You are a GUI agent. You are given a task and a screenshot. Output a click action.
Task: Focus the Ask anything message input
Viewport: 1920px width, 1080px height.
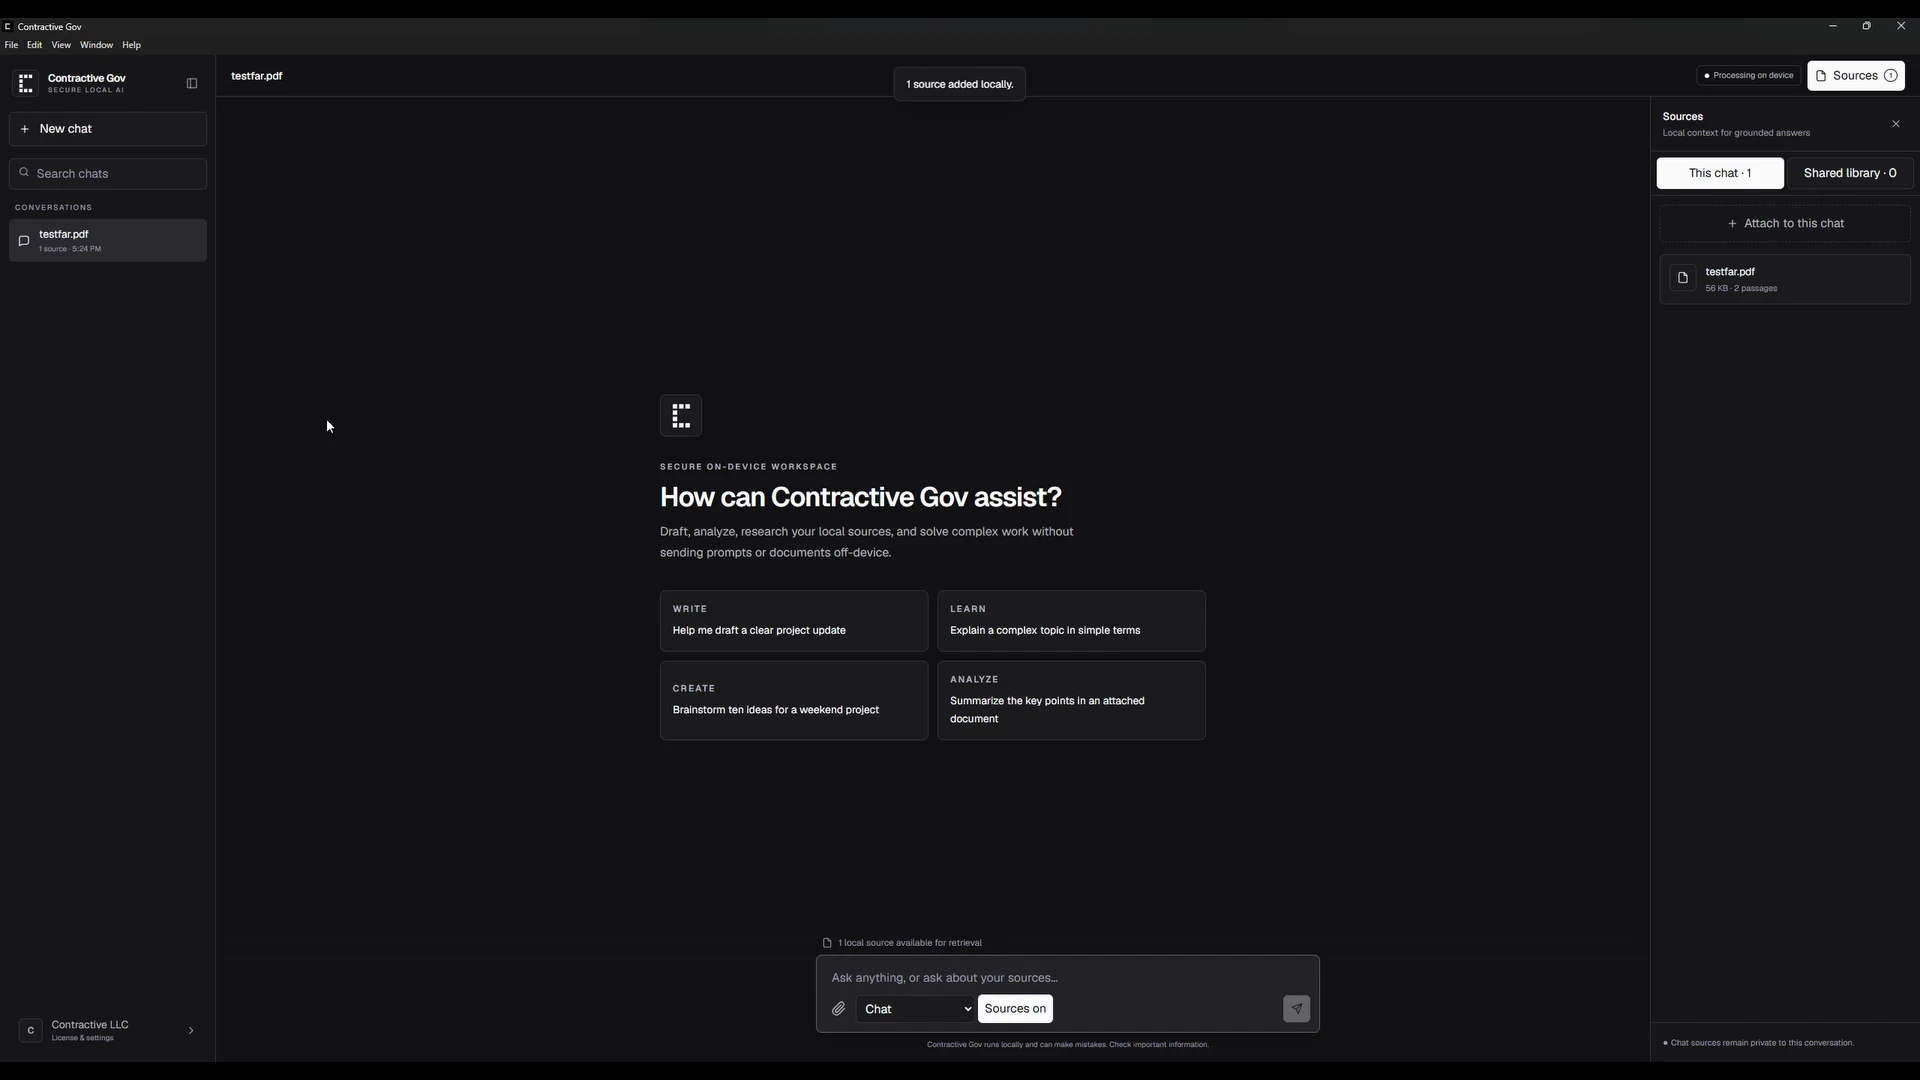1067,978
